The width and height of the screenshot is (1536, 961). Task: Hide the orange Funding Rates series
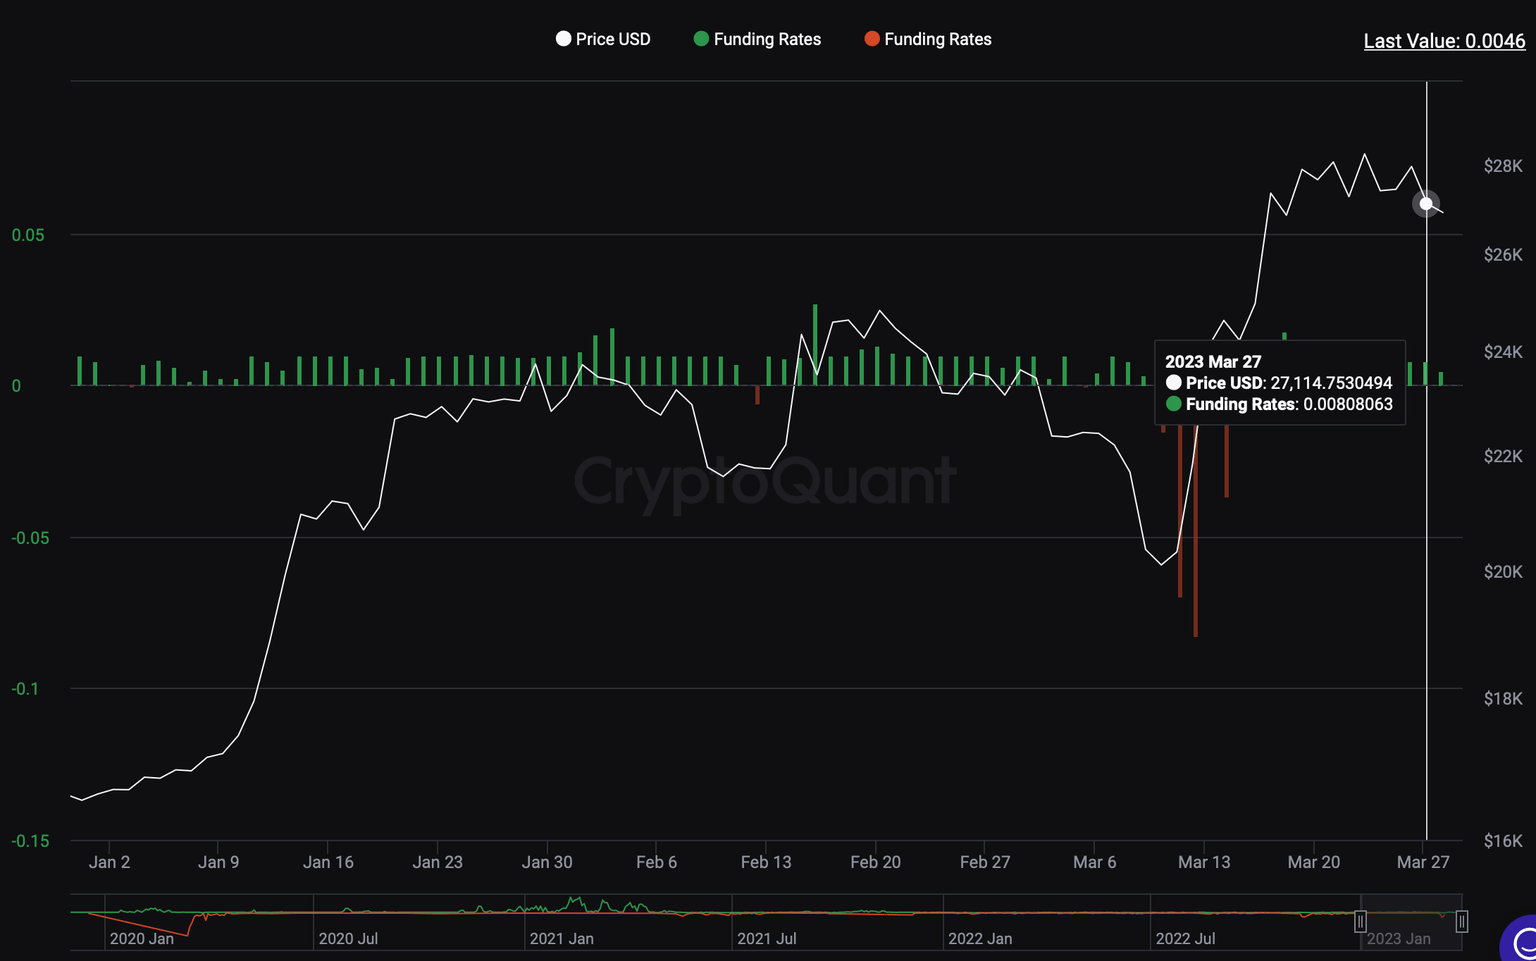coord(928,39)
